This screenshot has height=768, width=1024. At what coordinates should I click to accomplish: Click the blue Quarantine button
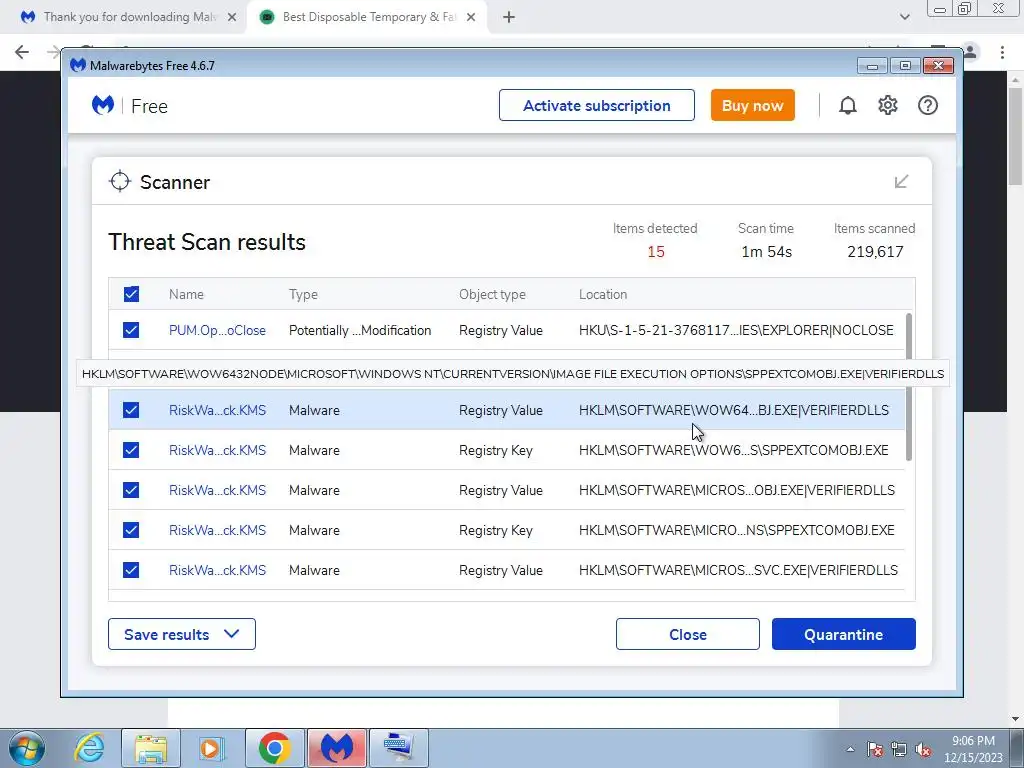(844, 634)
